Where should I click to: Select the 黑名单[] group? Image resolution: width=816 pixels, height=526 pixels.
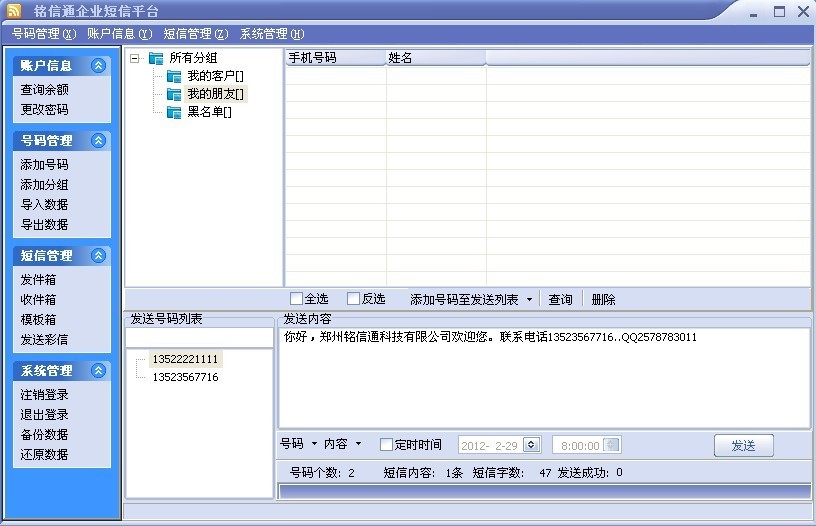209,112
